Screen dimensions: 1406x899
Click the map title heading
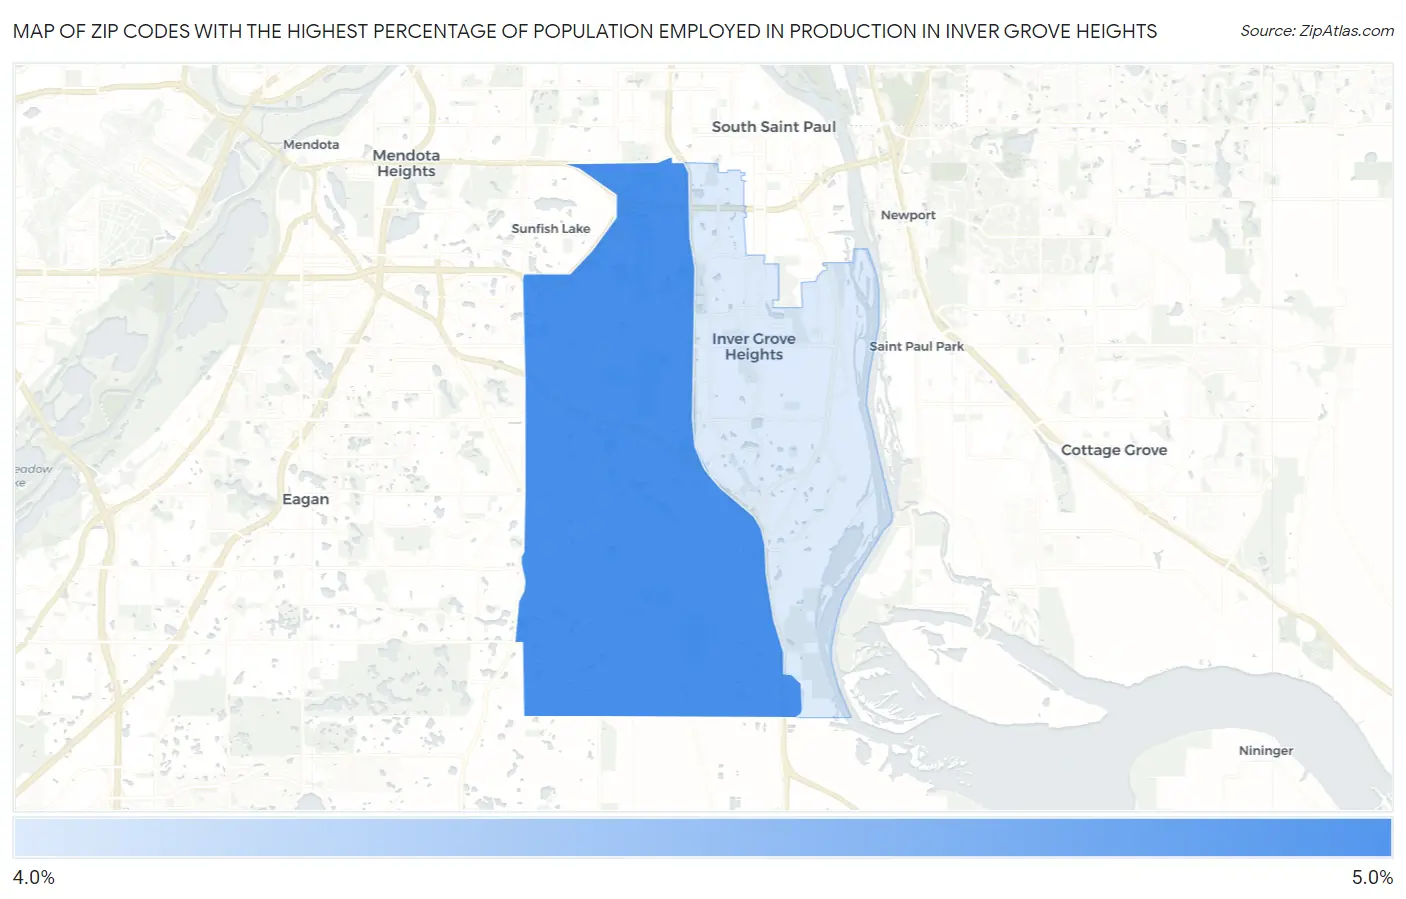585,31
